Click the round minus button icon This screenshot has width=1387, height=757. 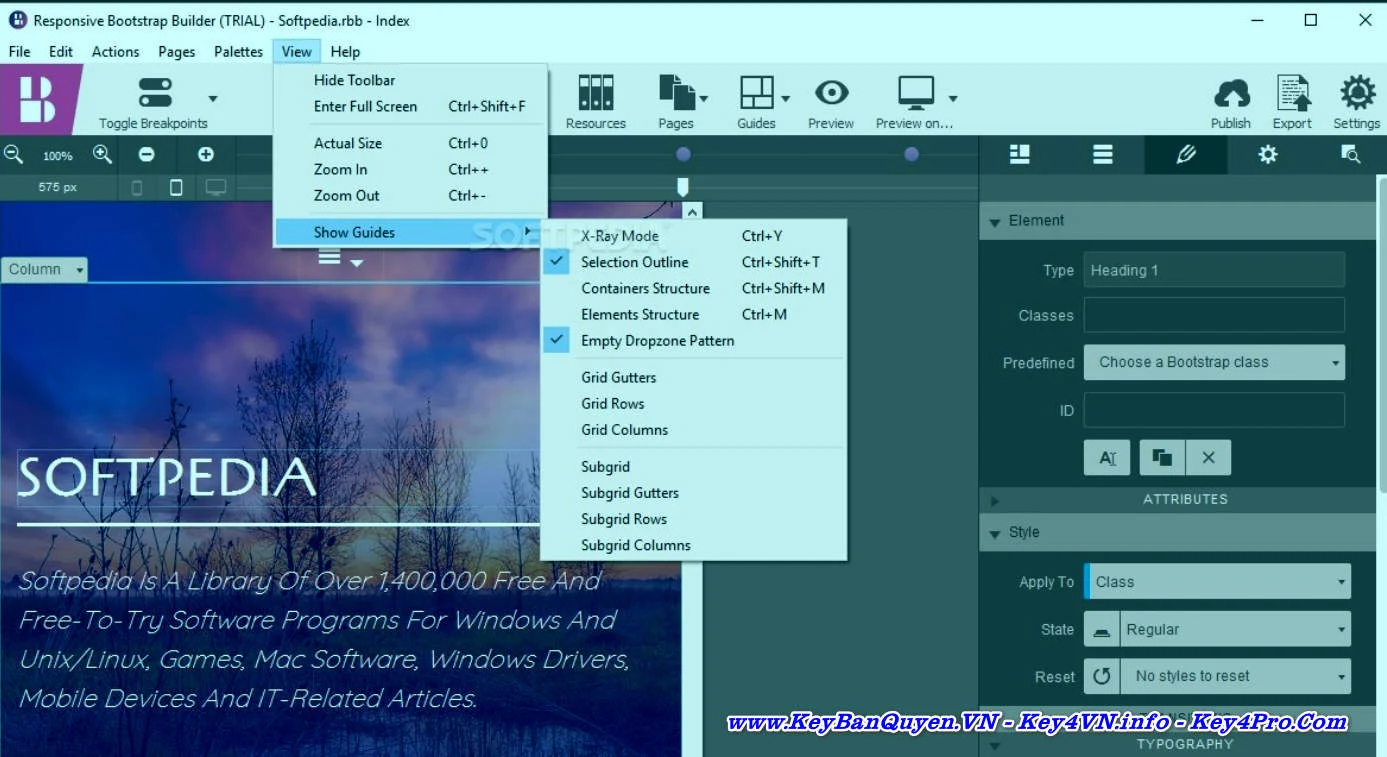[x=146, y=154]
